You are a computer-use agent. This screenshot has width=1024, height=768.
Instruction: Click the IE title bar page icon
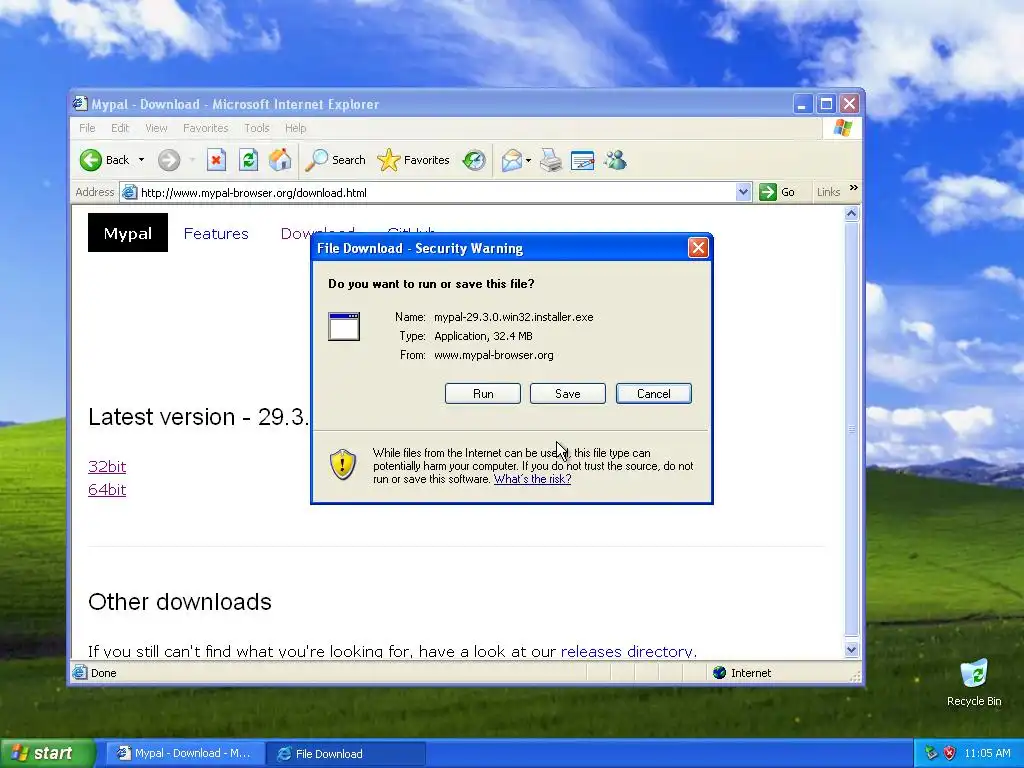click(80, 104)
